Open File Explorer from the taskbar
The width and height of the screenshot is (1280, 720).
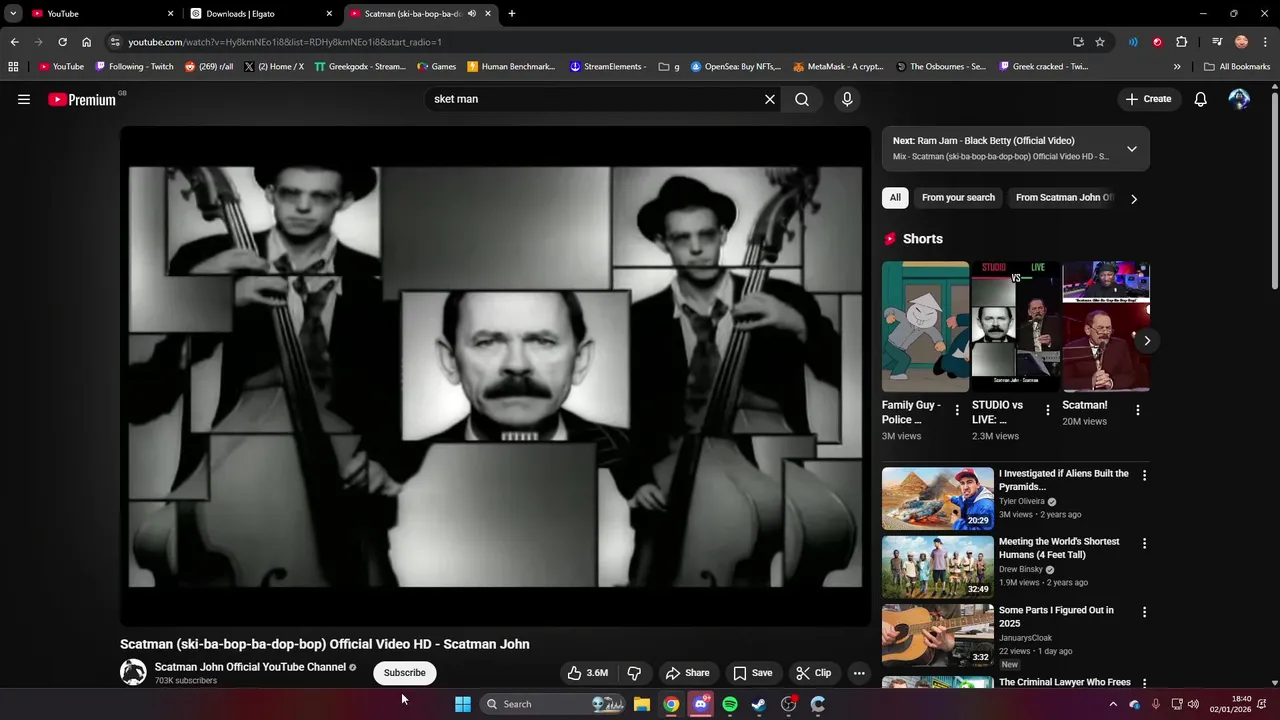[x=642, y=704]
